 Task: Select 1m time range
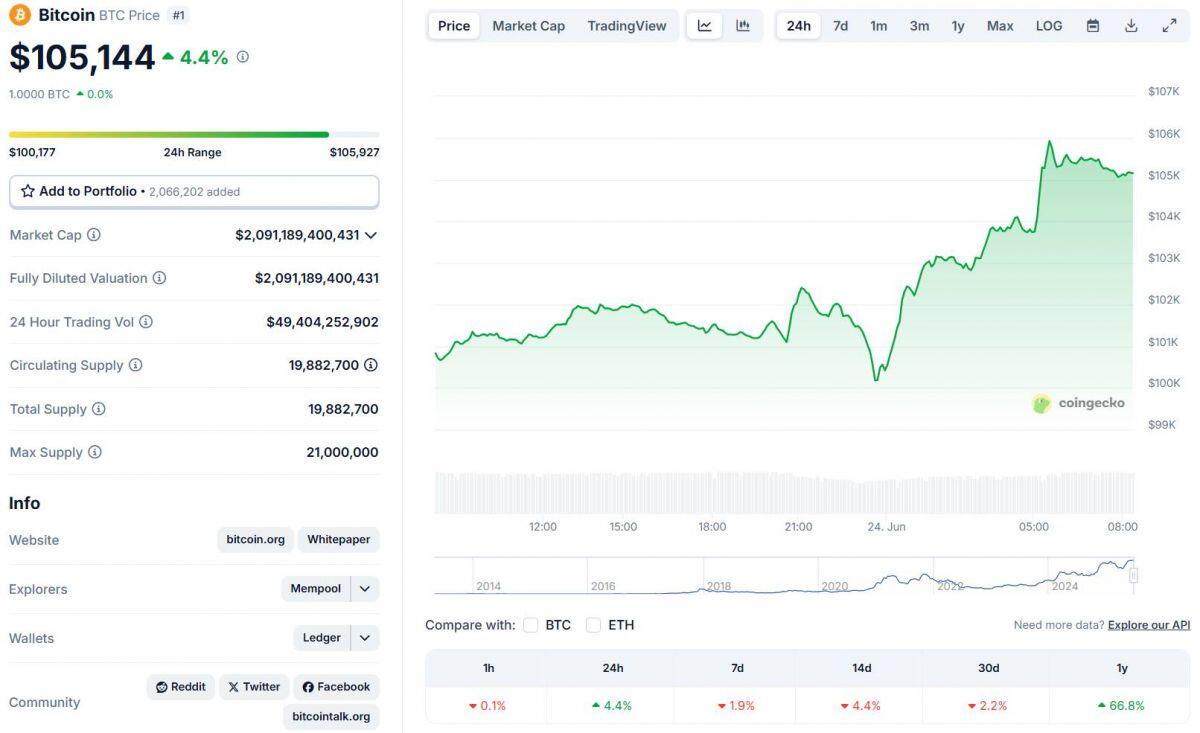pos(879,26)
